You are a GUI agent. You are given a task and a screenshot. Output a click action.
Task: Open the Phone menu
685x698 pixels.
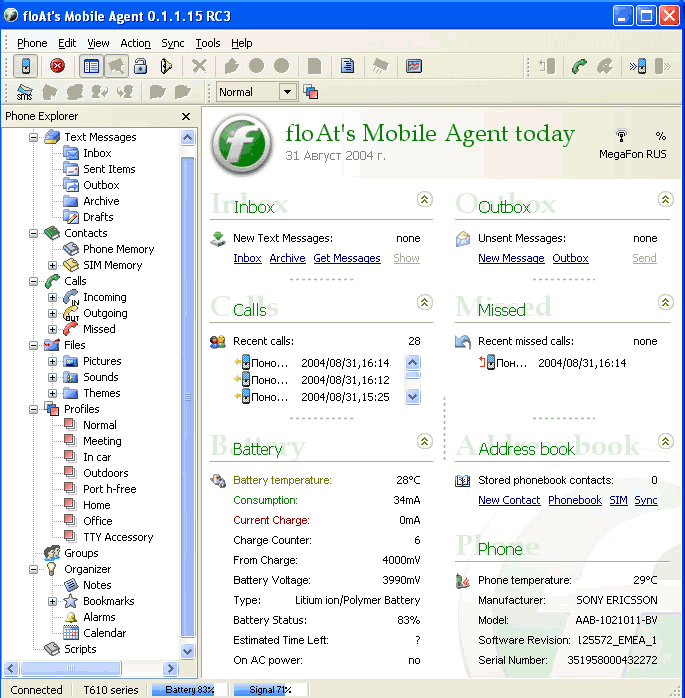tap(32, 43)
